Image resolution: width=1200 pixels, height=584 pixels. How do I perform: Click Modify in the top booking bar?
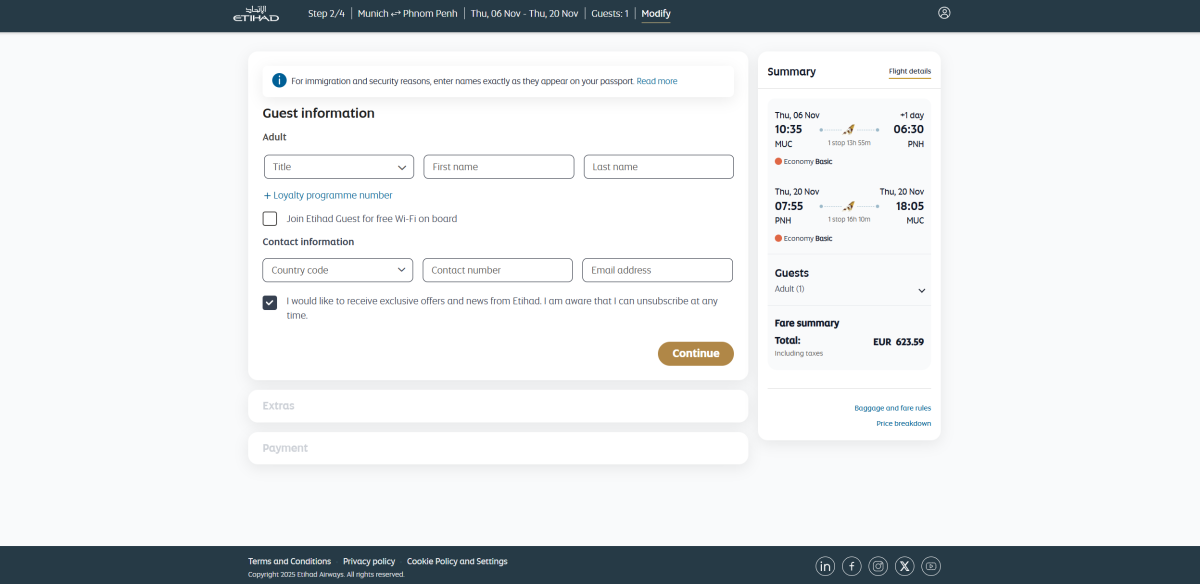[656, 14]
